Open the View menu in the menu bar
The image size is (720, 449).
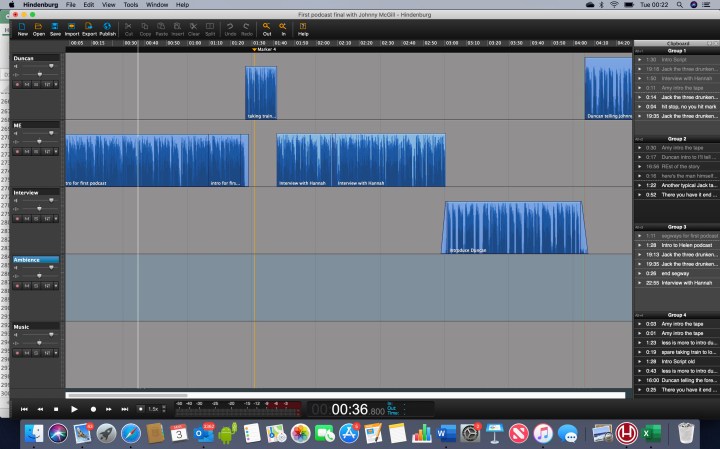point(106,5)
